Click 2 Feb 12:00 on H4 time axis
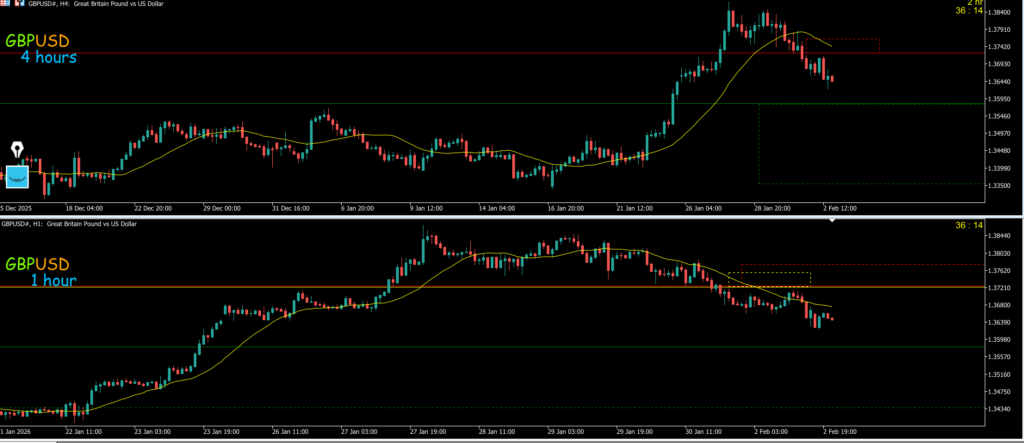This screenshot has width=1024, height=443. coord(839,208)
